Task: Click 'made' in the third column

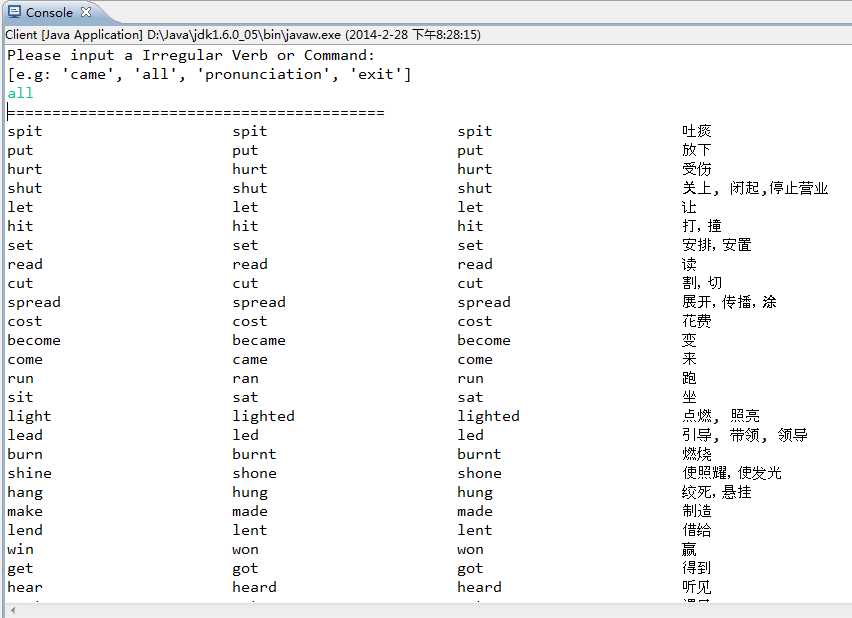Action: coord(475,511)
